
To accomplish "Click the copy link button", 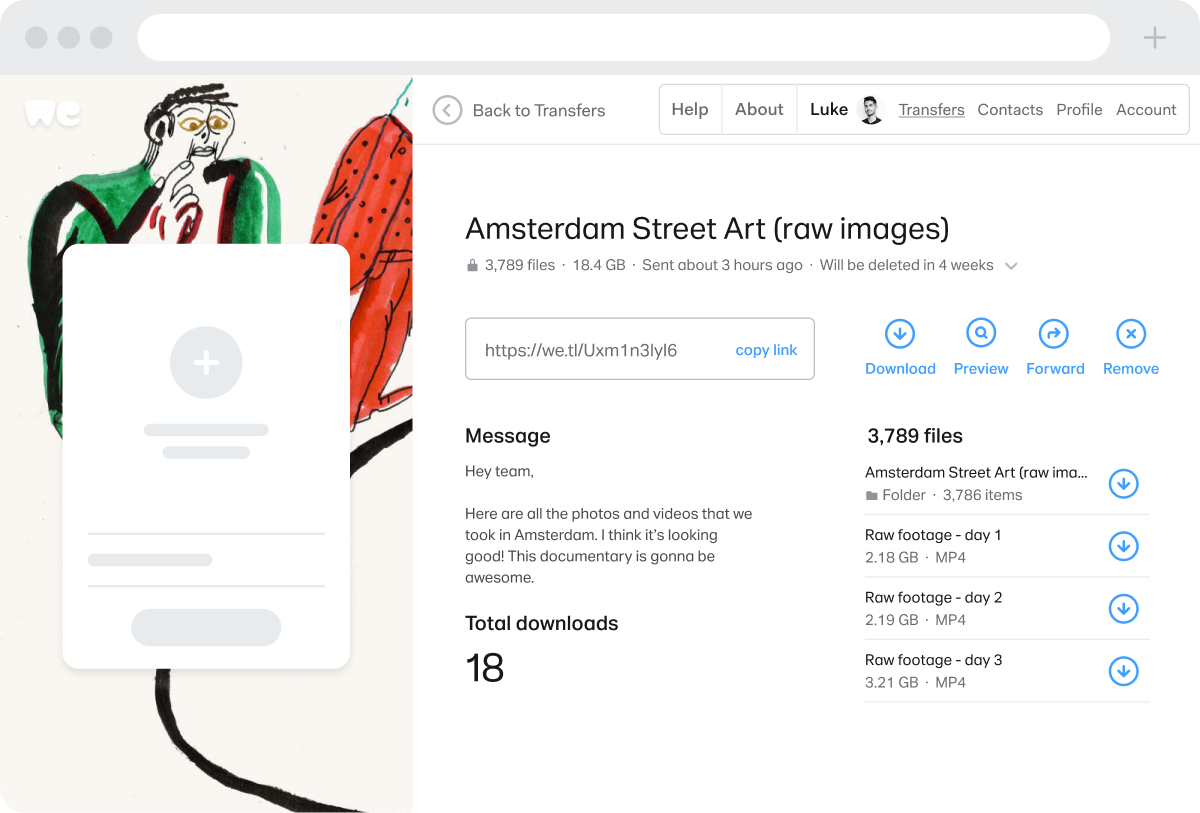I will (x=766, y=350).
